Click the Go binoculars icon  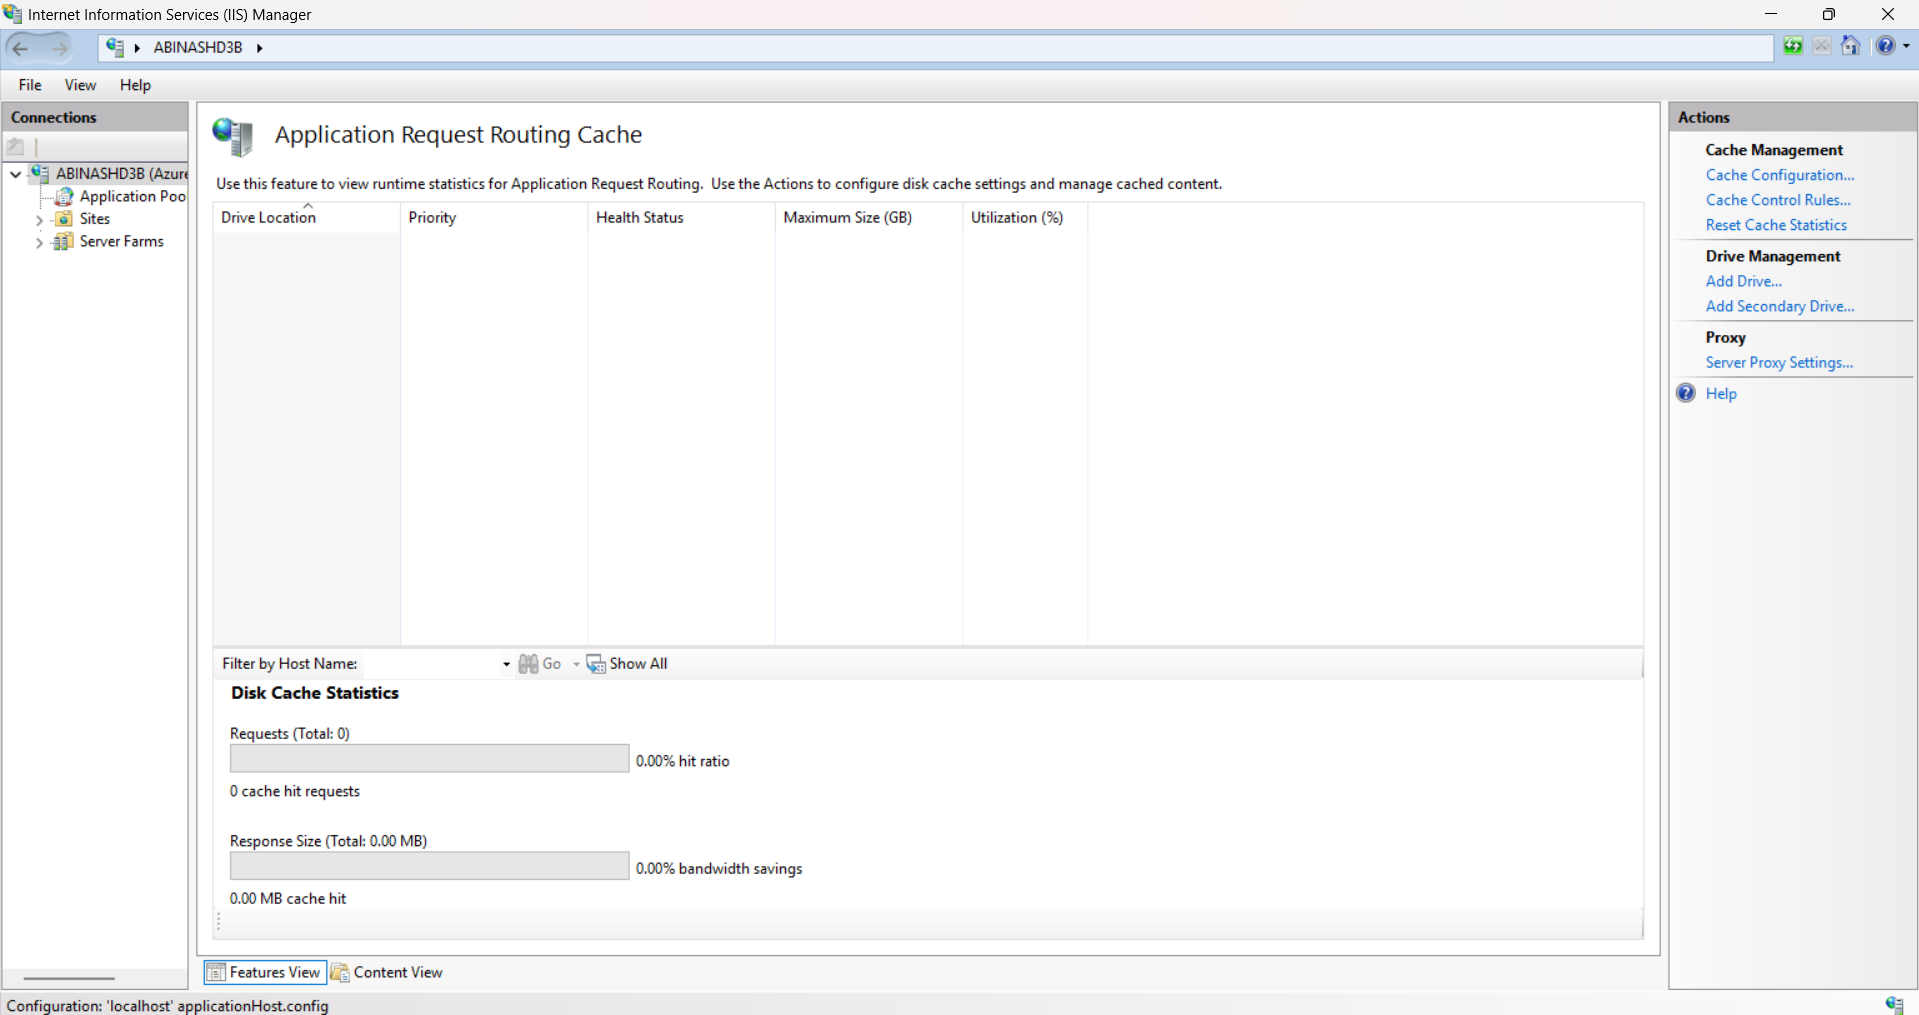click(x=528, y=664)
